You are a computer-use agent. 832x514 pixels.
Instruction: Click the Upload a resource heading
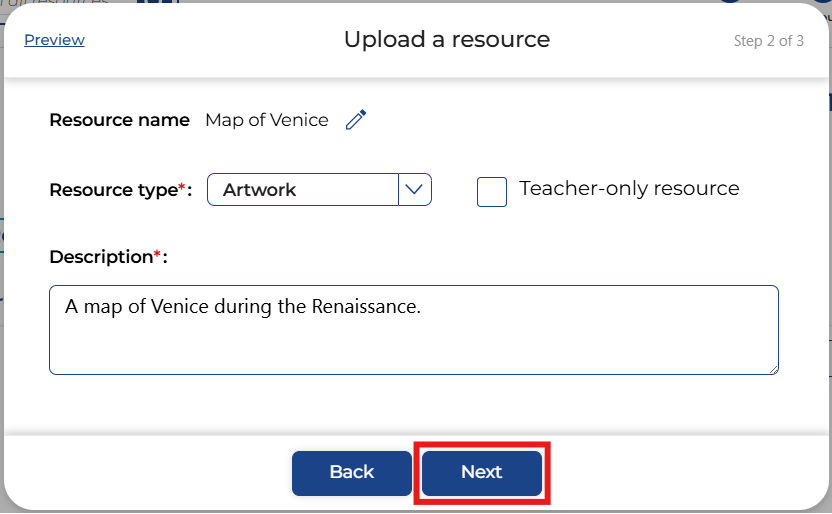tap(447, 40)
